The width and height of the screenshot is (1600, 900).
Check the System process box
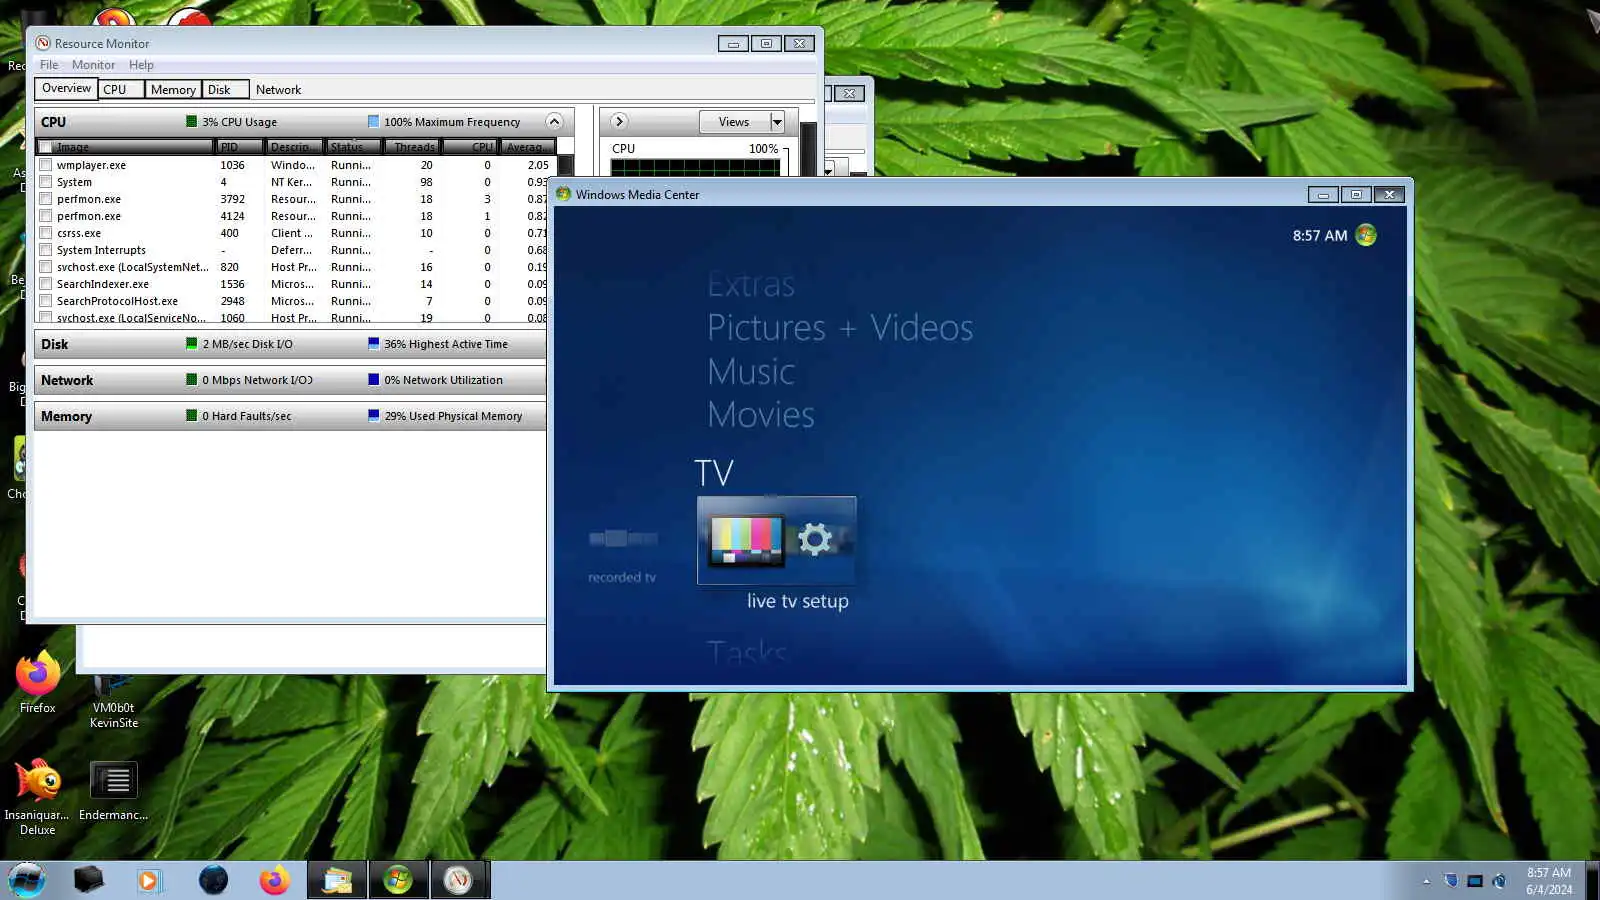coord(45,182)
